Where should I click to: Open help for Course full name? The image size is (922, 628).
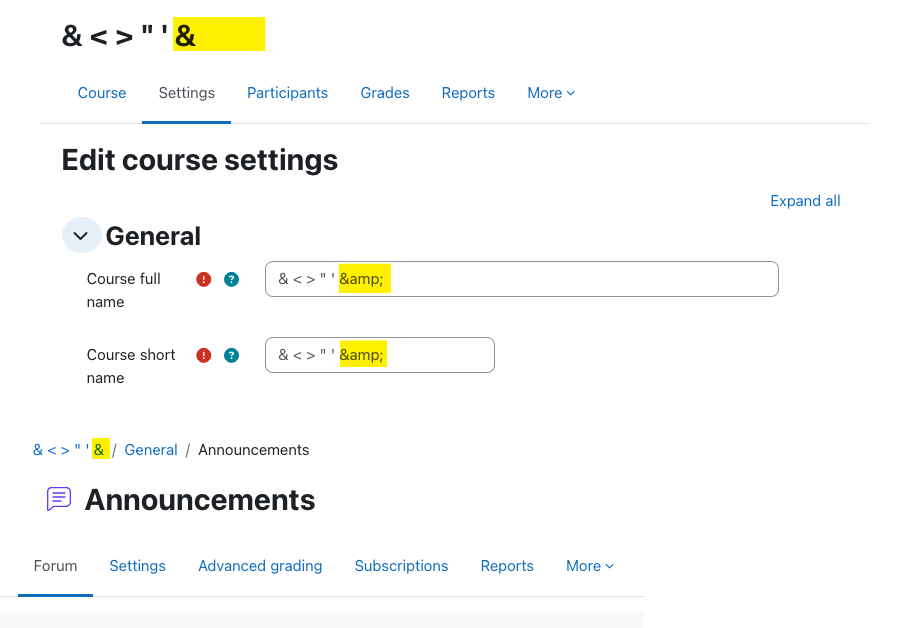232,279
